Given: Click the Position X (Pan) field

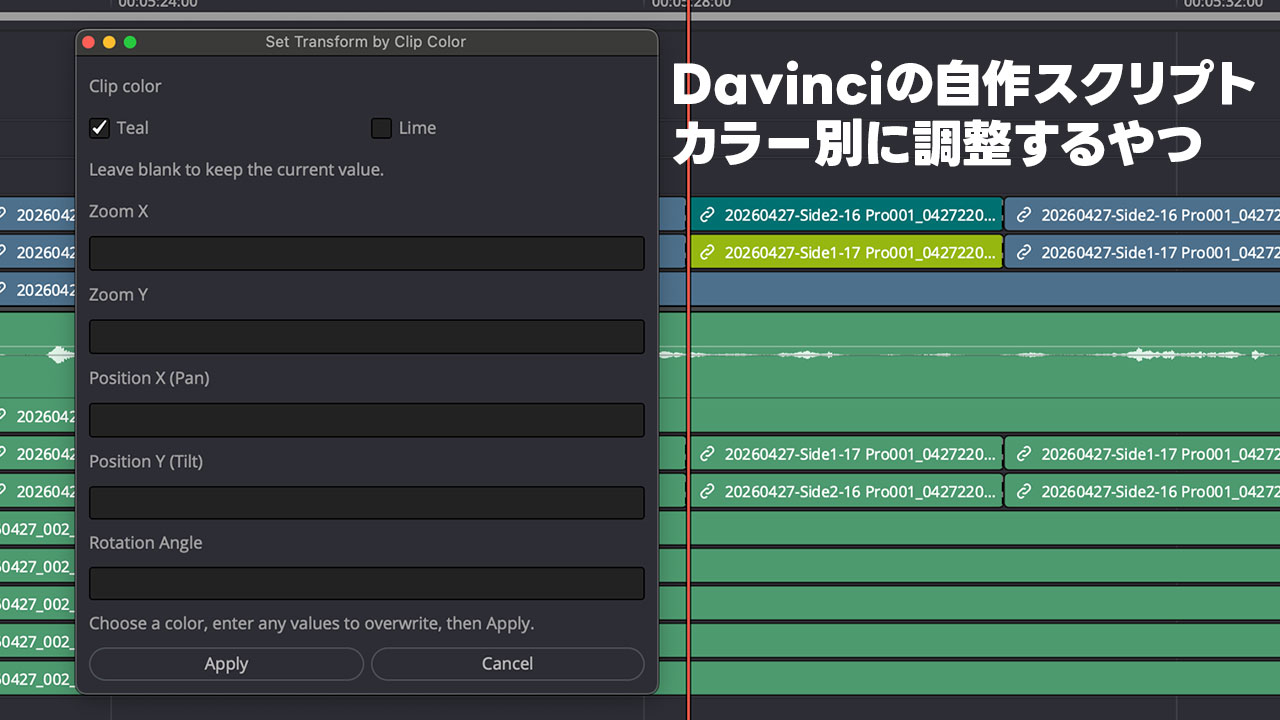Looking at the screenshot, I should point(367,420).
